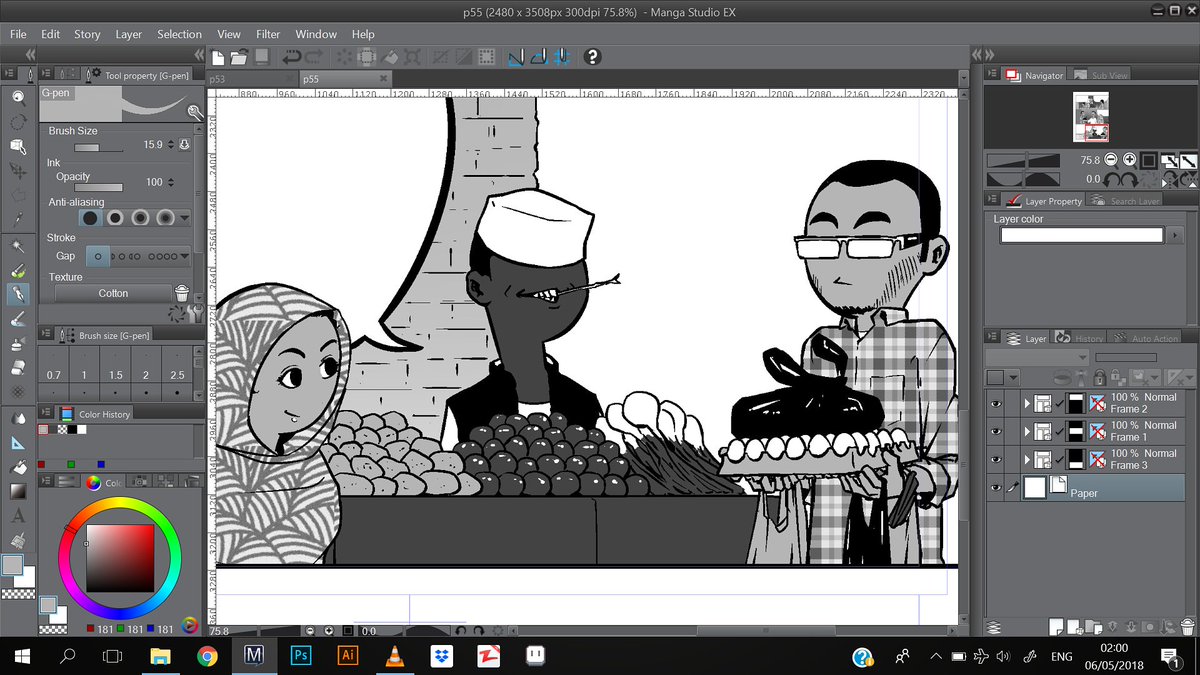
Task: Select the Zoom magnifier tool
Action: point(18,97)
